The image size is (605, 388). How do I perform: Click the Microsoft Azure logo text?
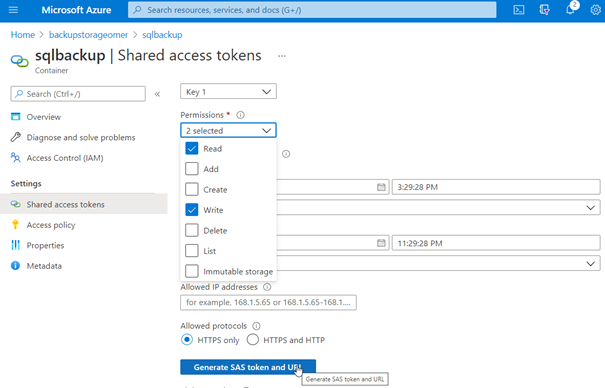click(76, 10)
